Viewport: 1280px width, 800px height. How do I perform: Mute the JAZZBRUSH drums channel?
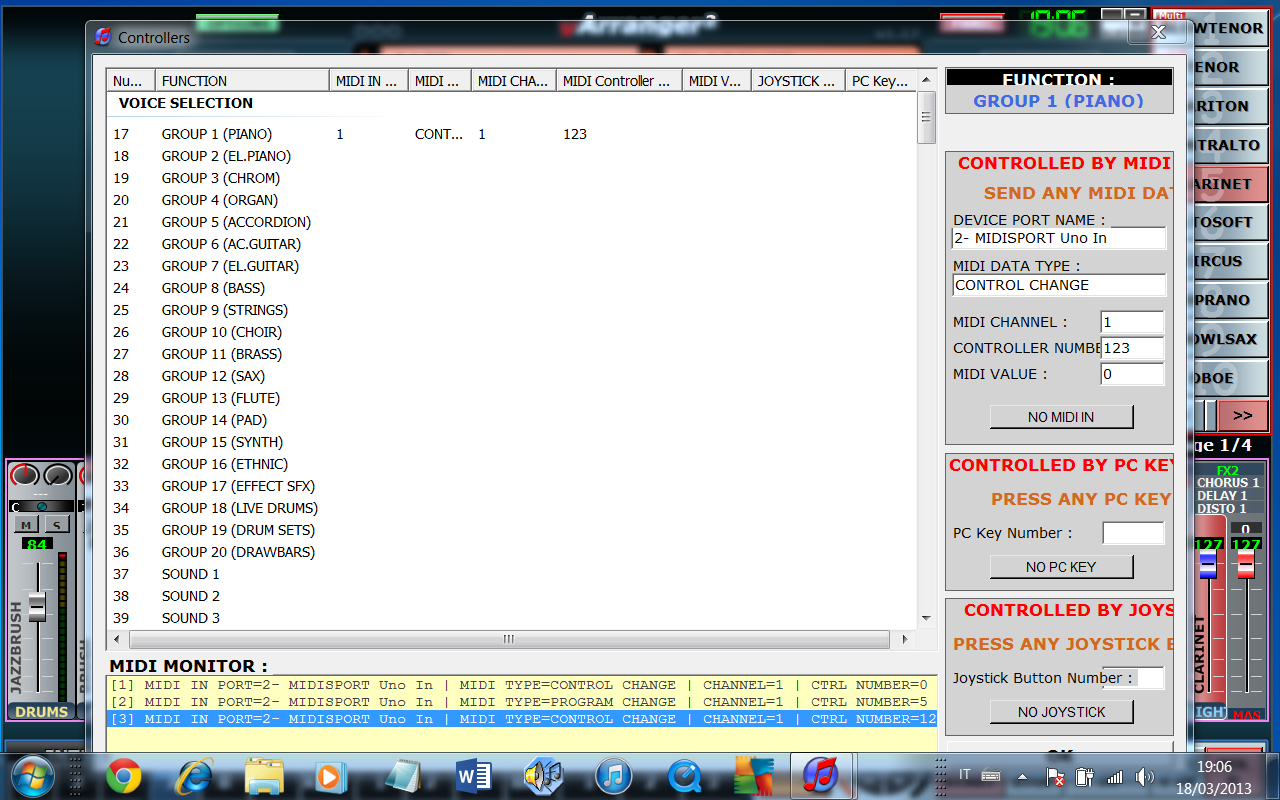tap(26, 525)
